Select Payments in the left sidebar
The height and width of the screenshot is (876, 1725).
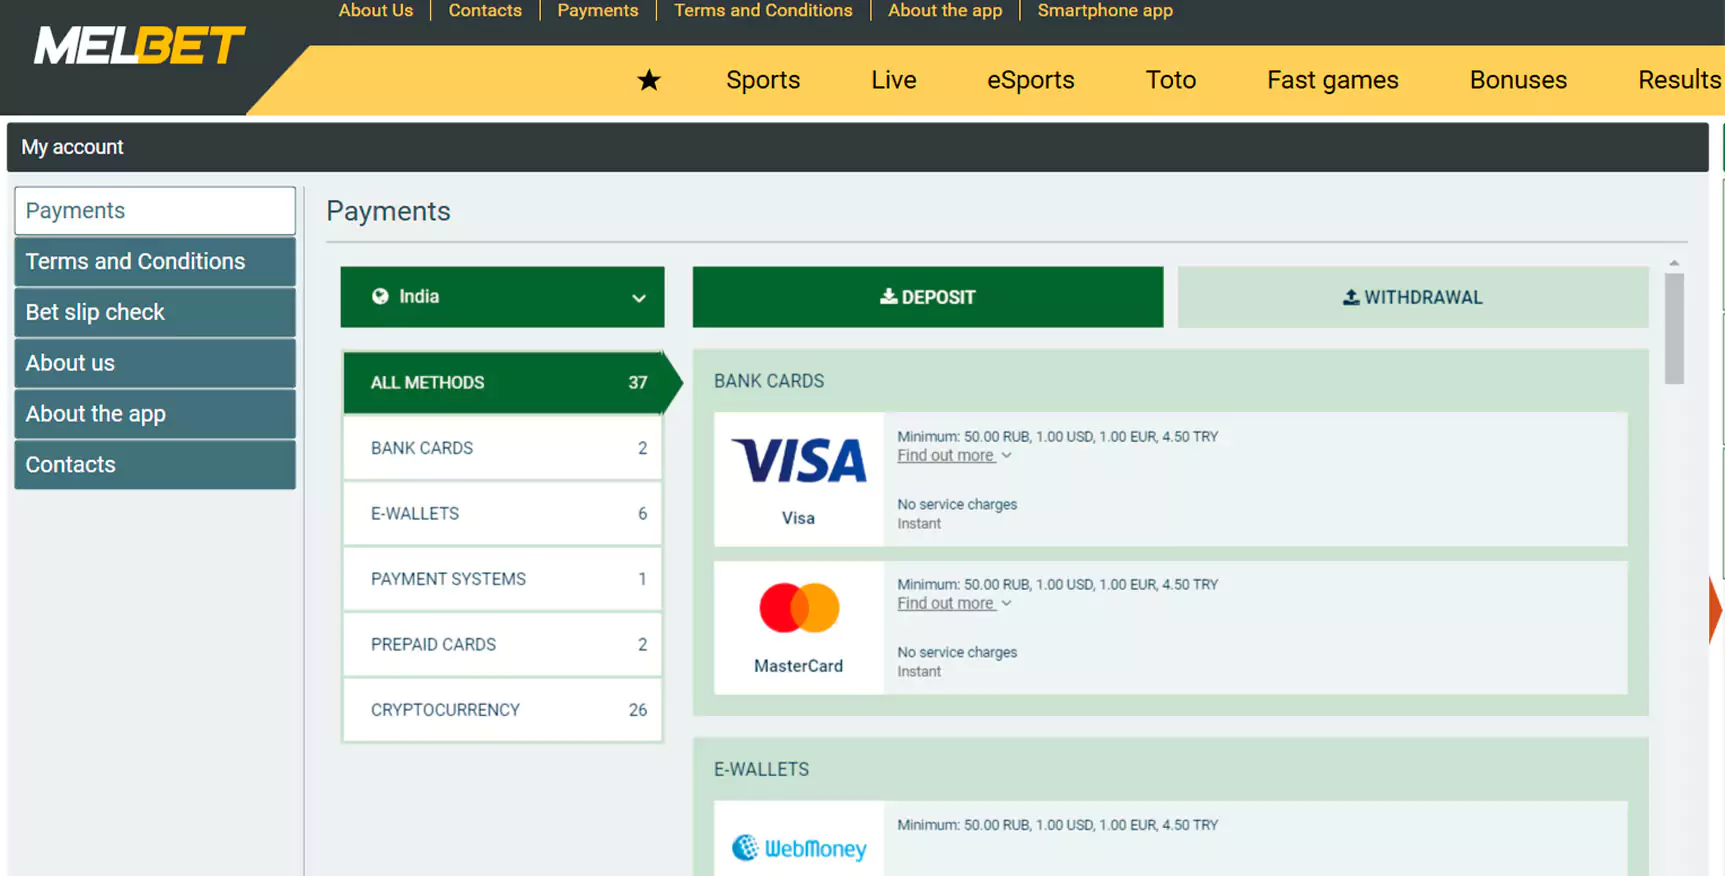pyautogui.click(x=155, y=211)
